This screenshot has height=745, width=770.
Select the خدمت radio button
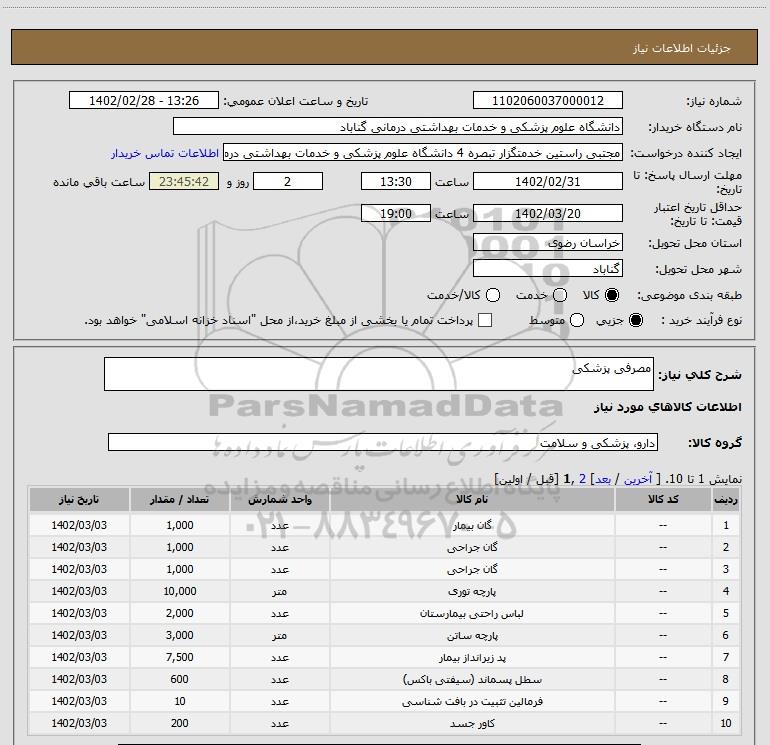(560, 295)
